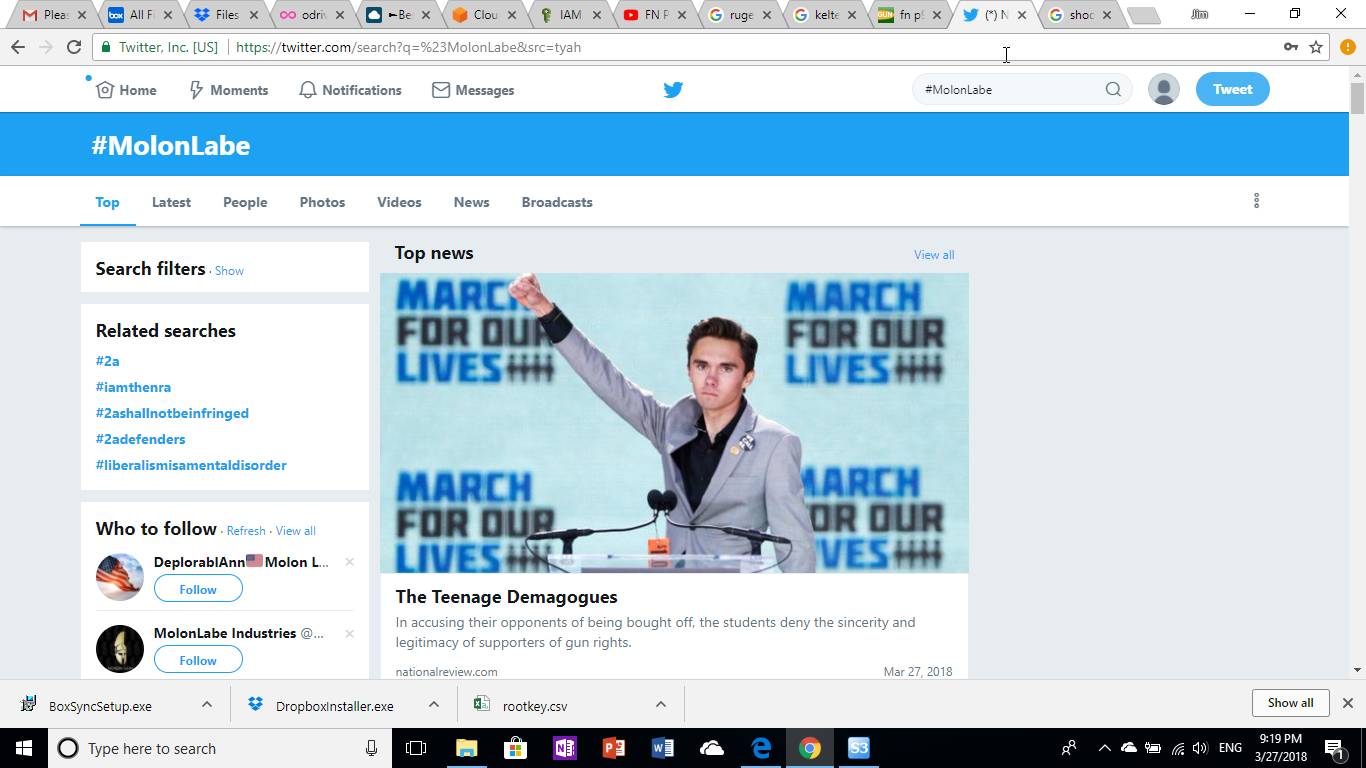The image size is (1366, 768).
Task: Open #2ashallnotbeinfringed related search
Action: pyautogui.click(x=172, y=413)
